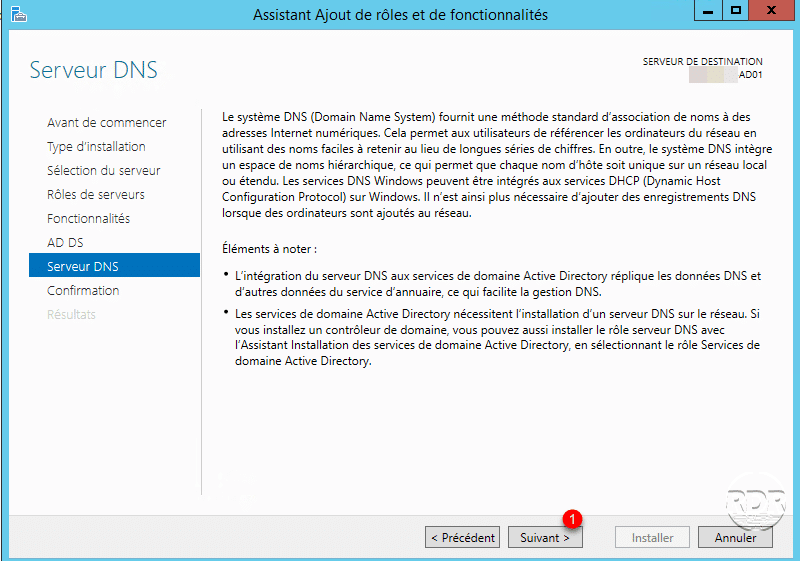Click the Éléments à noter text
This screenshot has width=800, height=561.
tap(269, 249)
